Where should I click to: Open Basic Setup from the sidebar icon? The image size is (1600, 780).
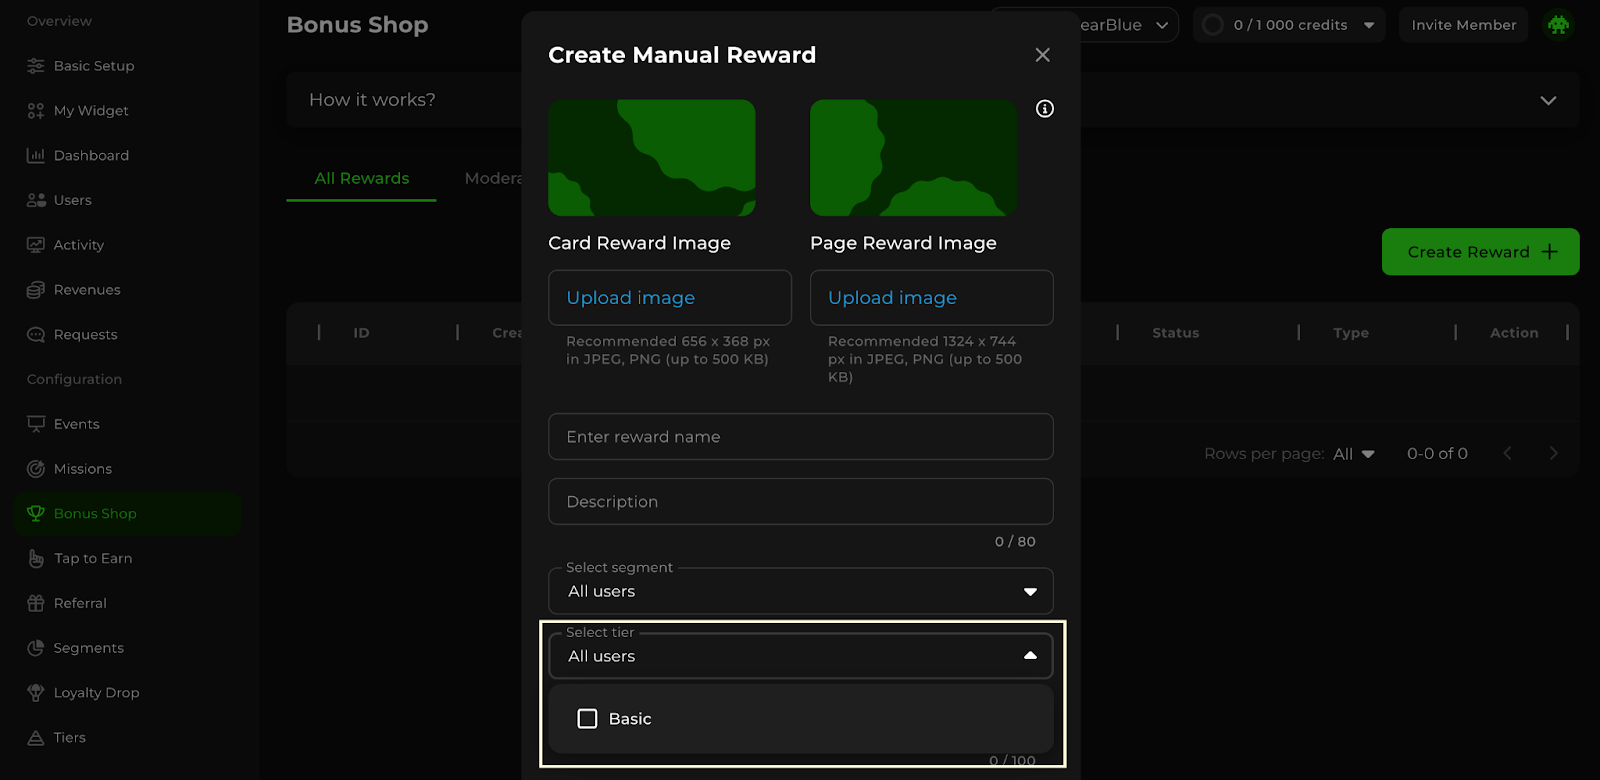[x=36, y=66]
